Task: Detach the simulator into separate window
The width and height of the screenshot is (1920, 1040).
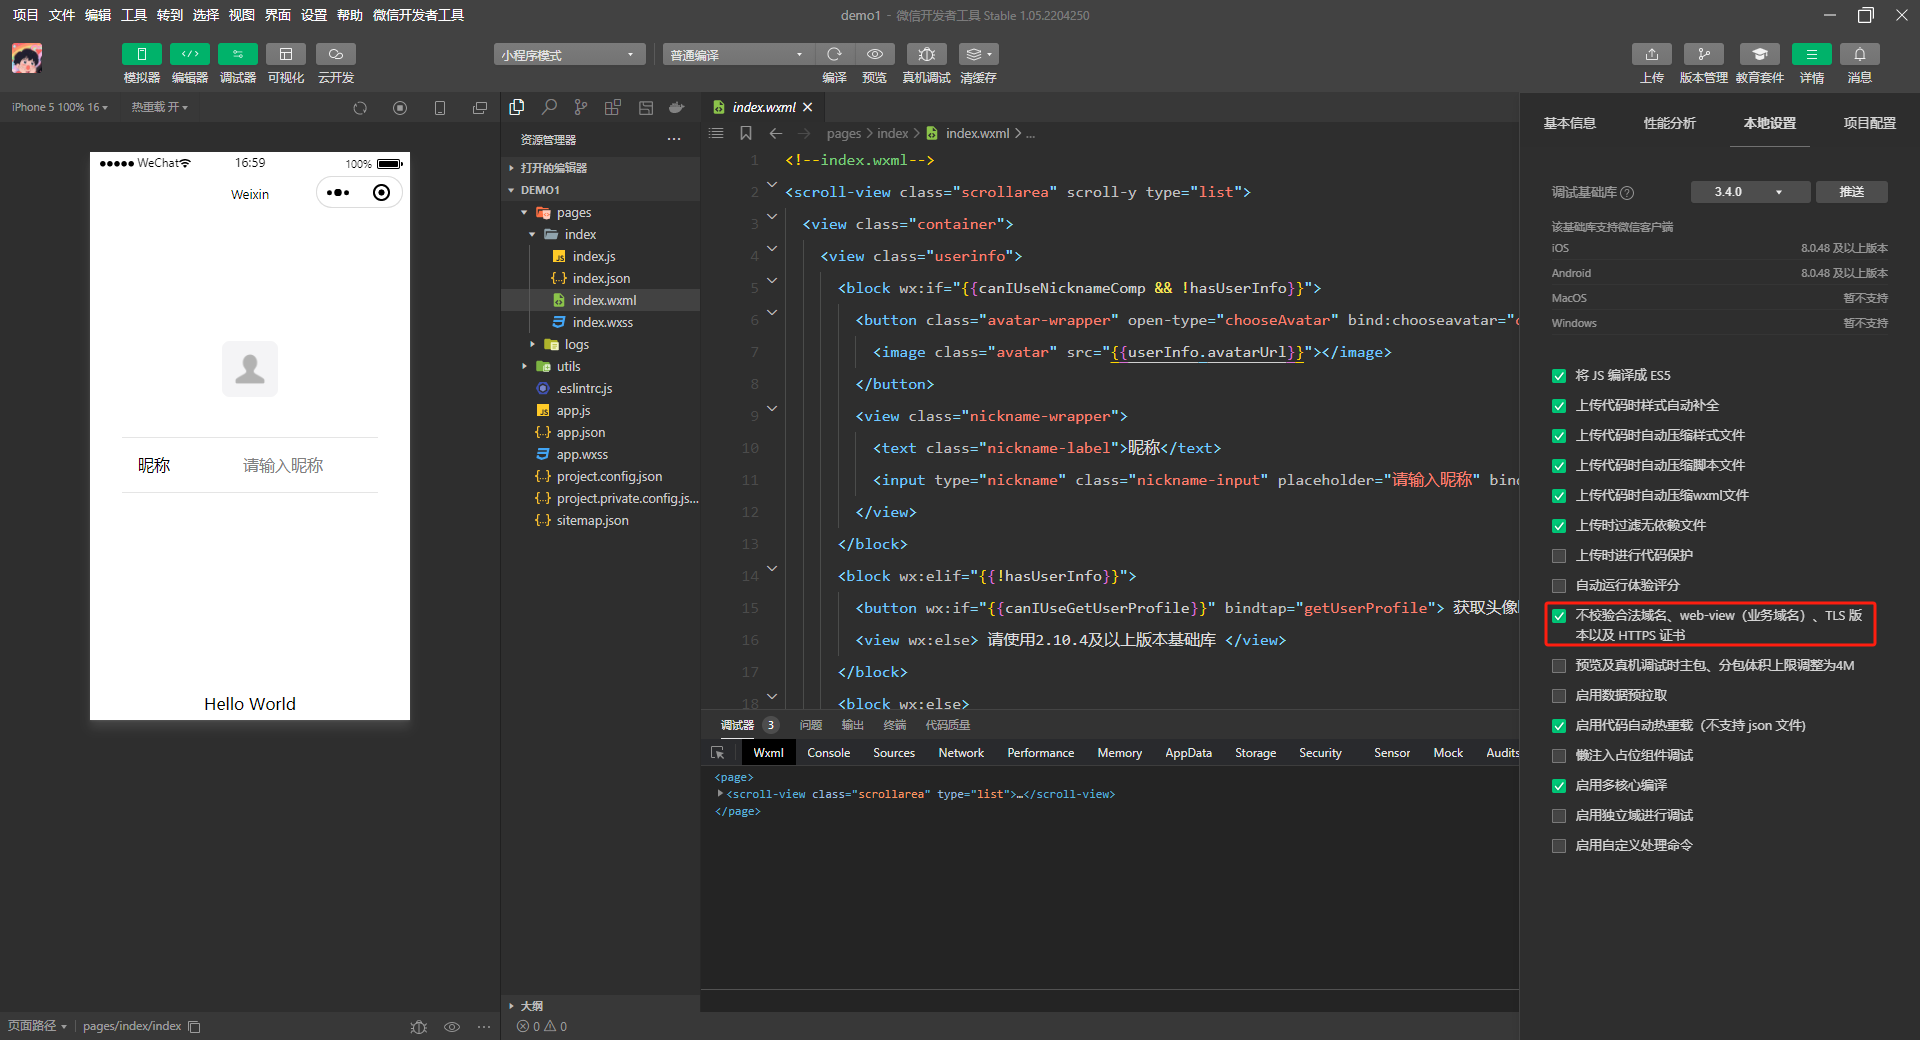Action: tap(480, 108)
